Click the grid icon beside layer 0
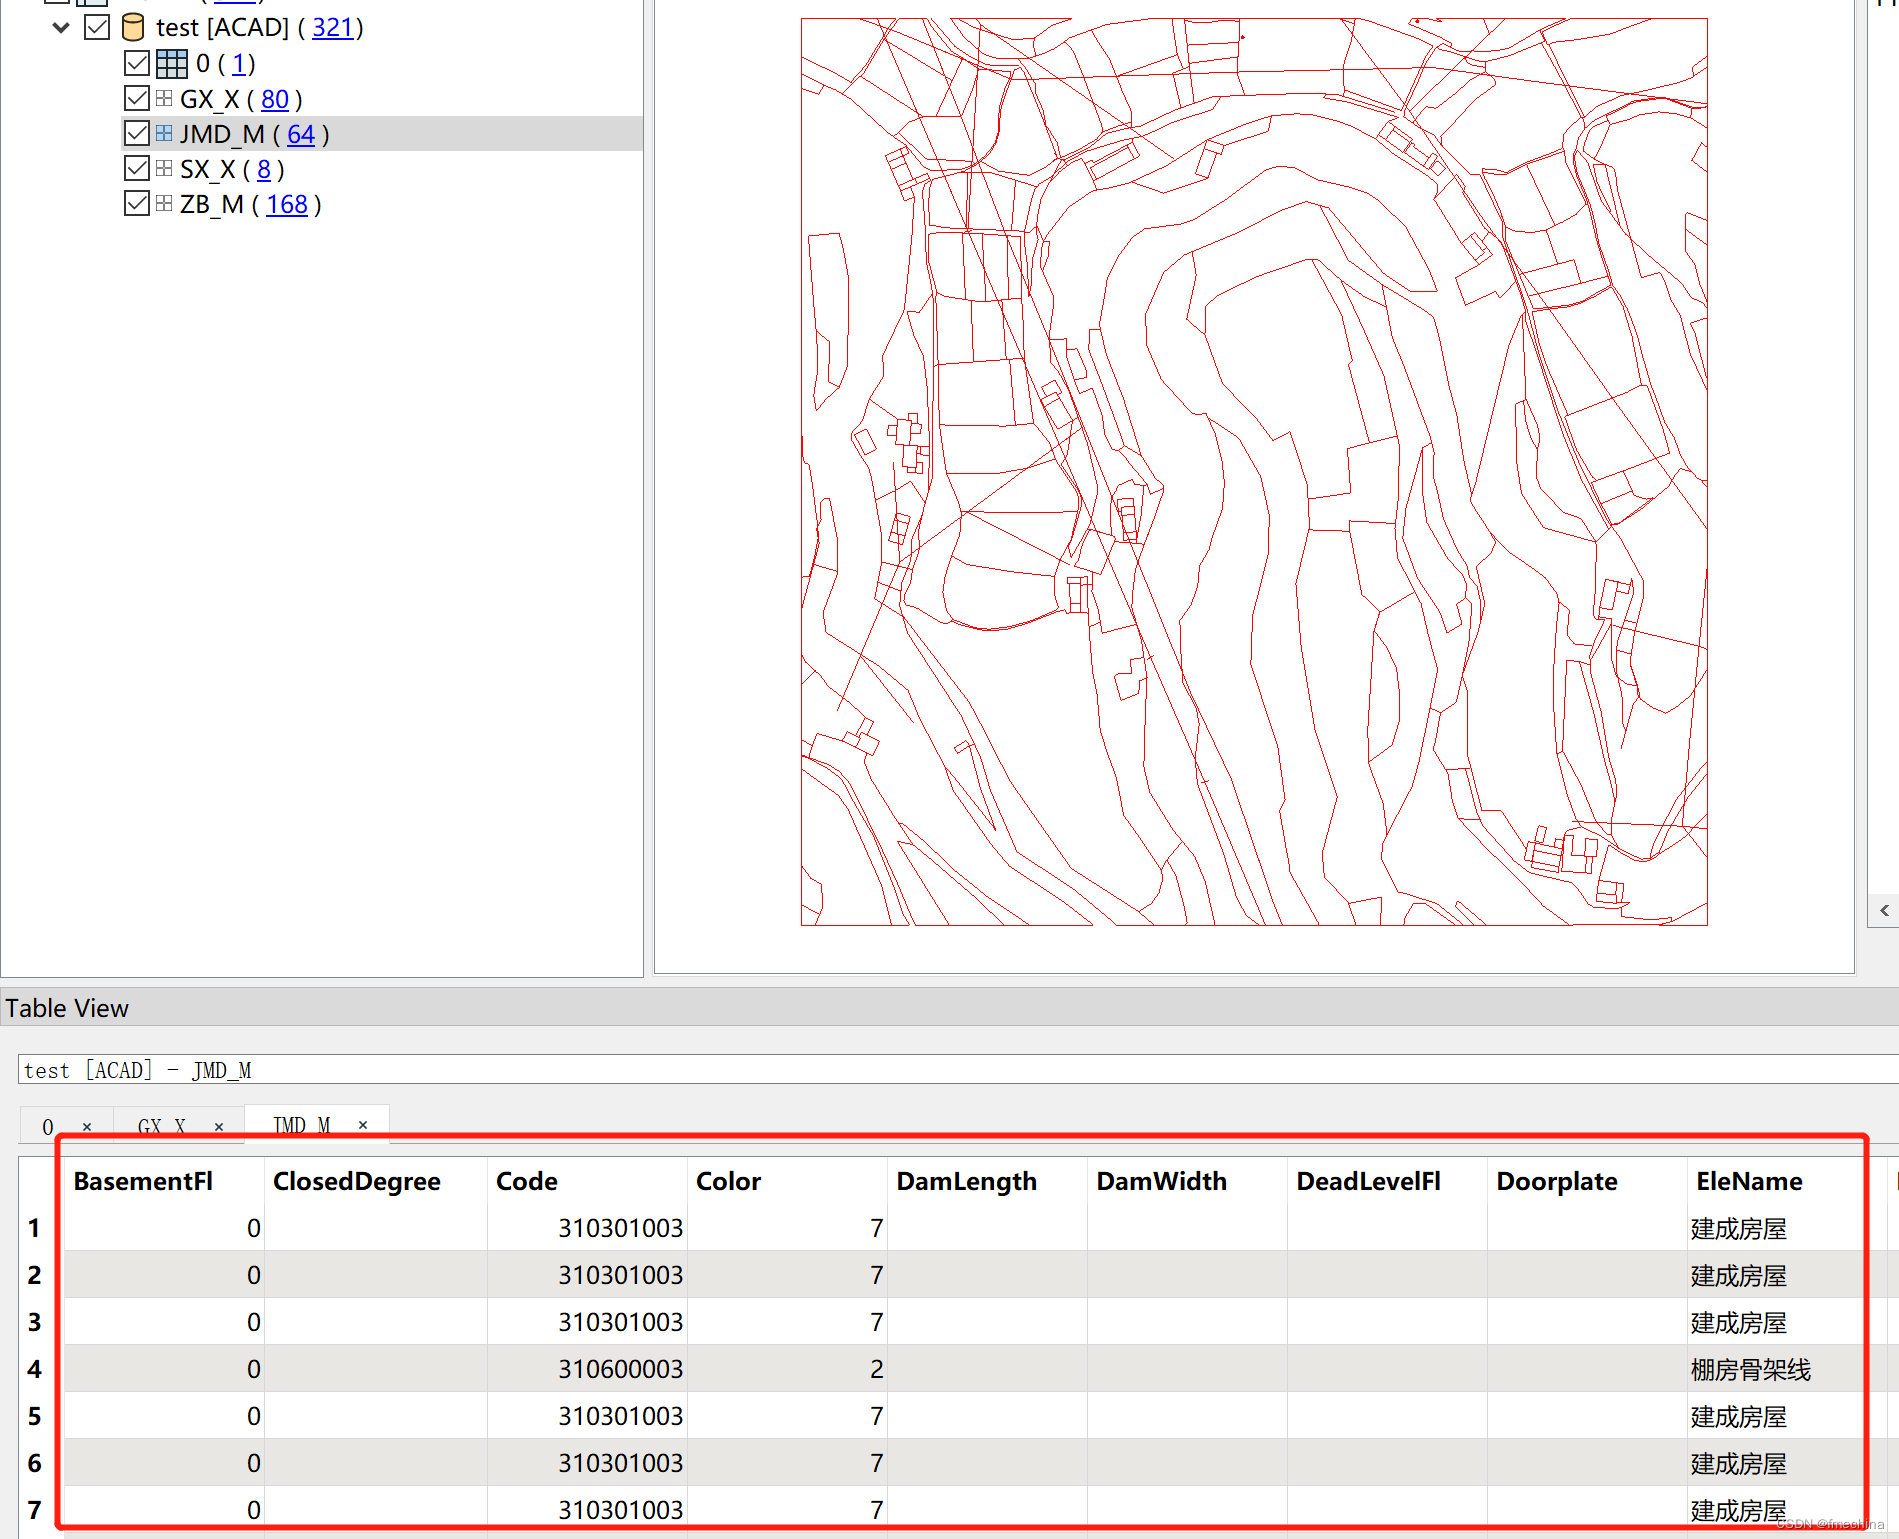Image resolution: width=1899 pixels, height=1539 pixels. pyautogui.click(x=170, y=62)
